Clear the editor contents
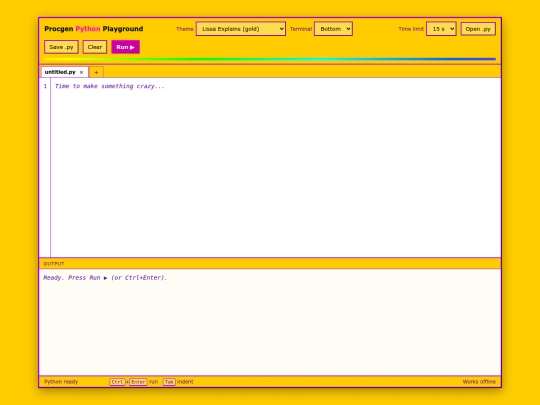Screen dimensions: 540x405 pos(95,47)
